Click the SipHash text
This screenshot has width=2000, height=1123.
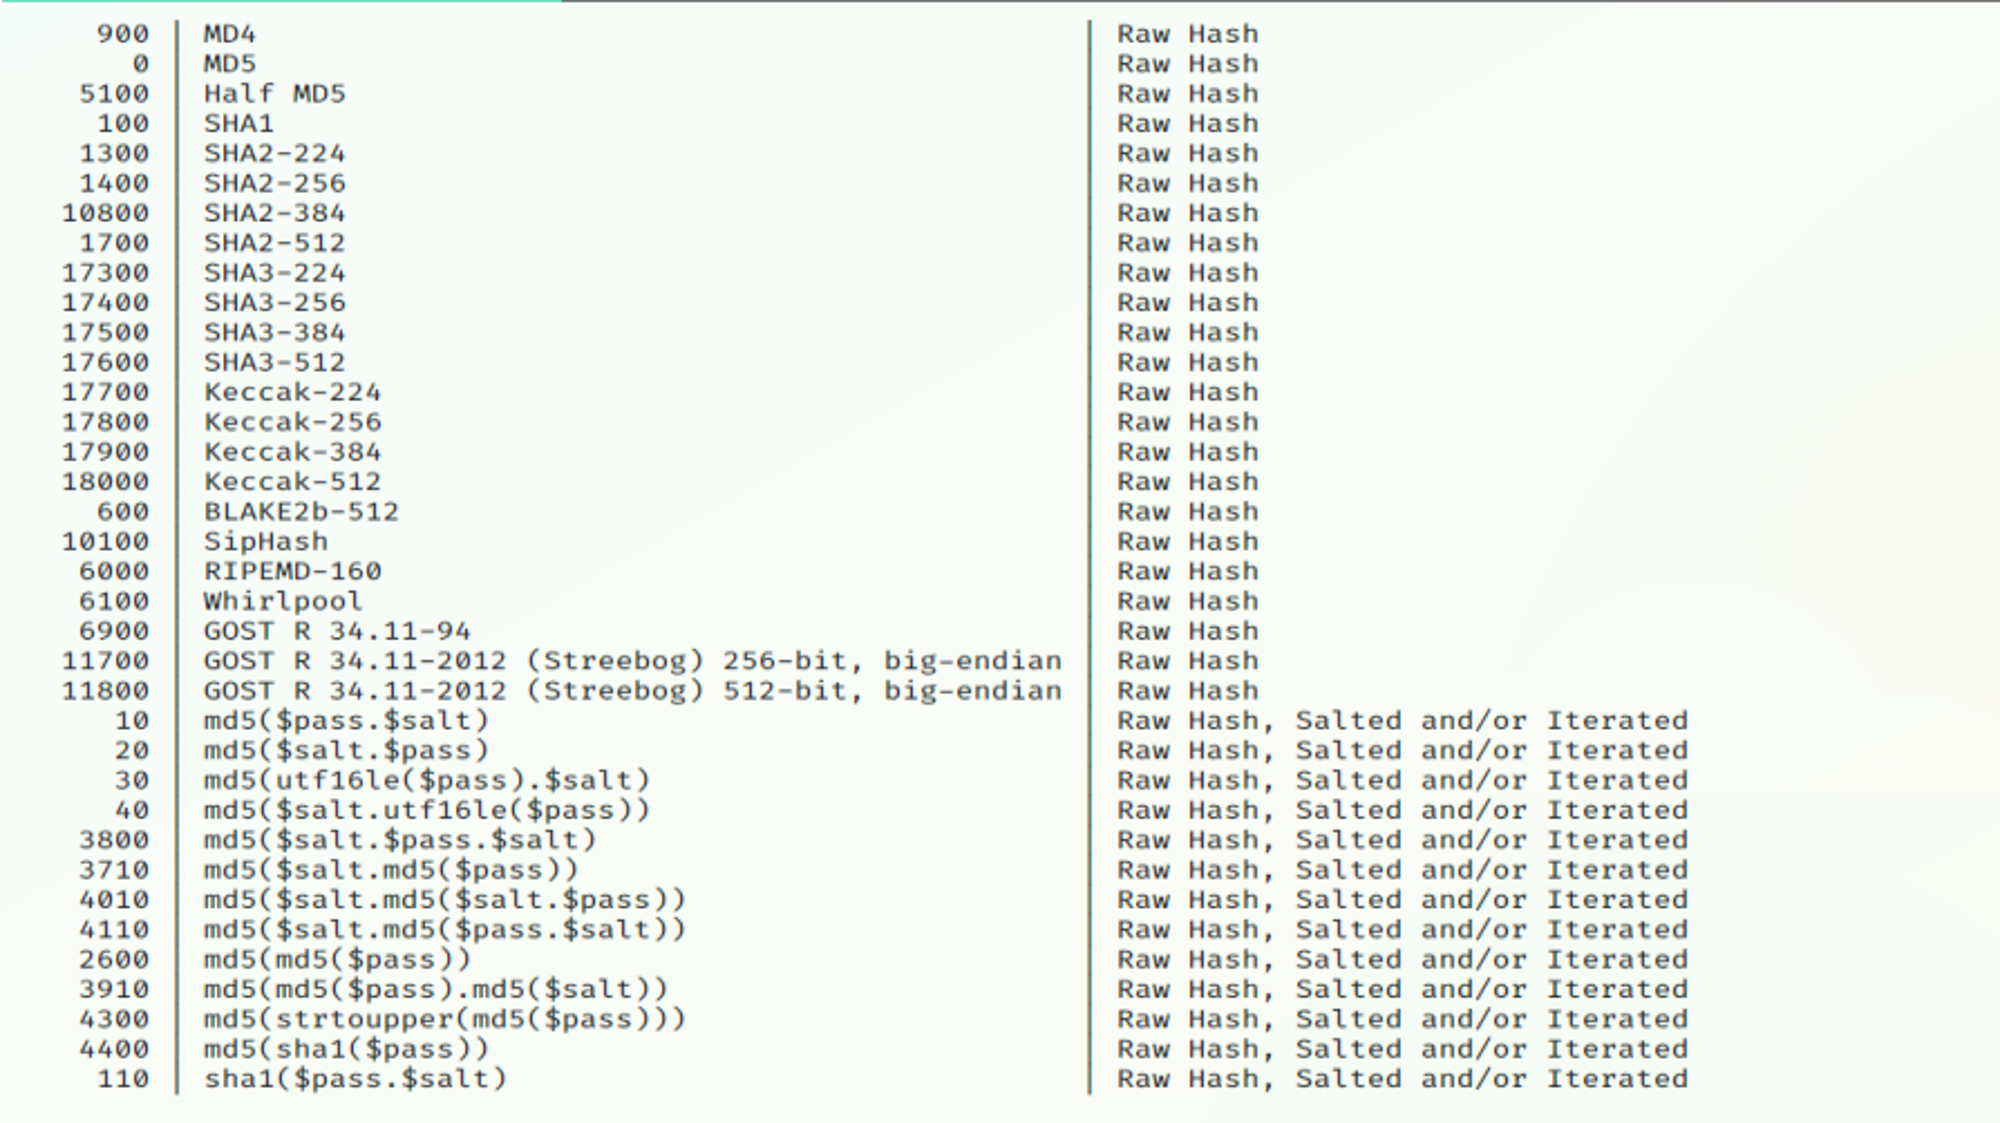coord(266,542)
